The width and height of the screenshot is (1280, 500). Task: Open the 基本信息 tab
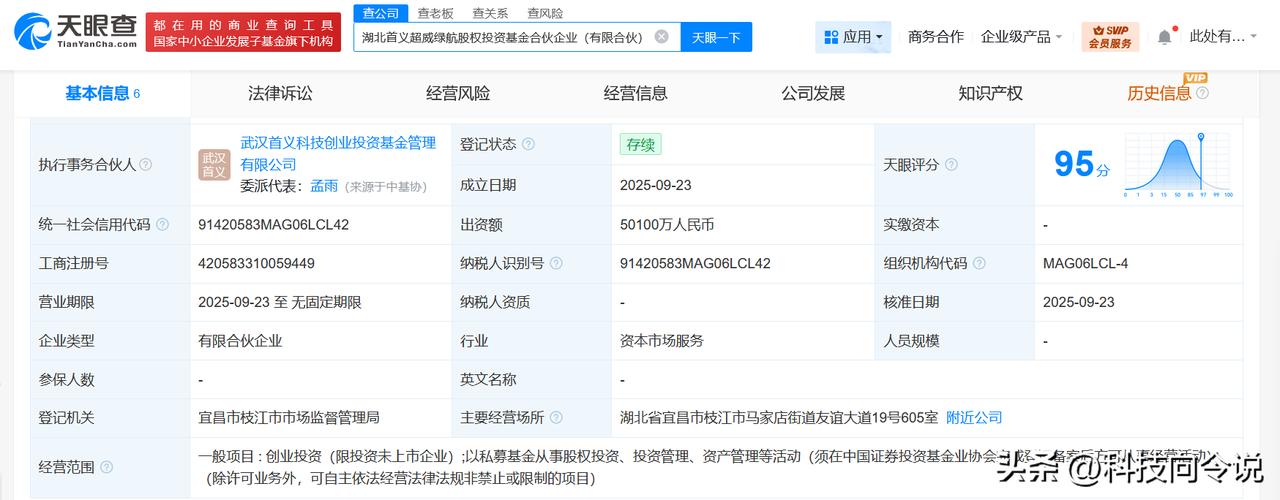click(x=102, y=93)
